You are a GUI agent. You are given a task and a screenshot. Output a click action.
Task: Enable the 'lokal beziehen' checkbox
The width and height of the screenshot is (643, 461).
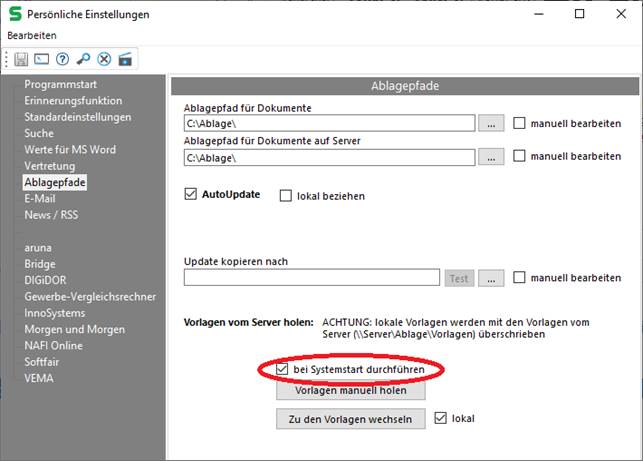point(286,196)
